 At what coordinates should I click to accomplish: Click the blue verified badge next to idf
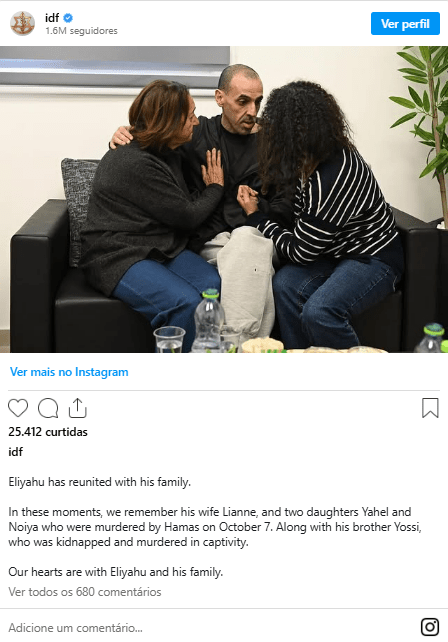point(68,18)
